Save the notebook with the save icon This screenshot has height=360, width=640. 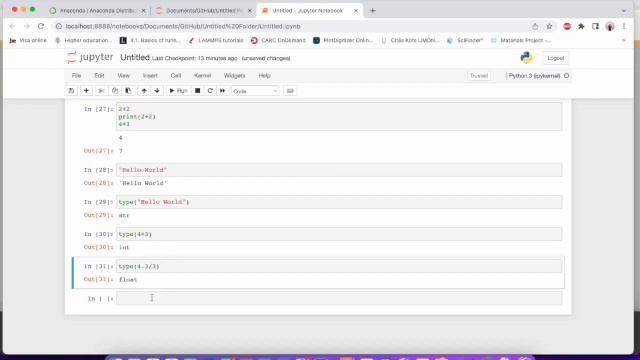tap(71, 91)
